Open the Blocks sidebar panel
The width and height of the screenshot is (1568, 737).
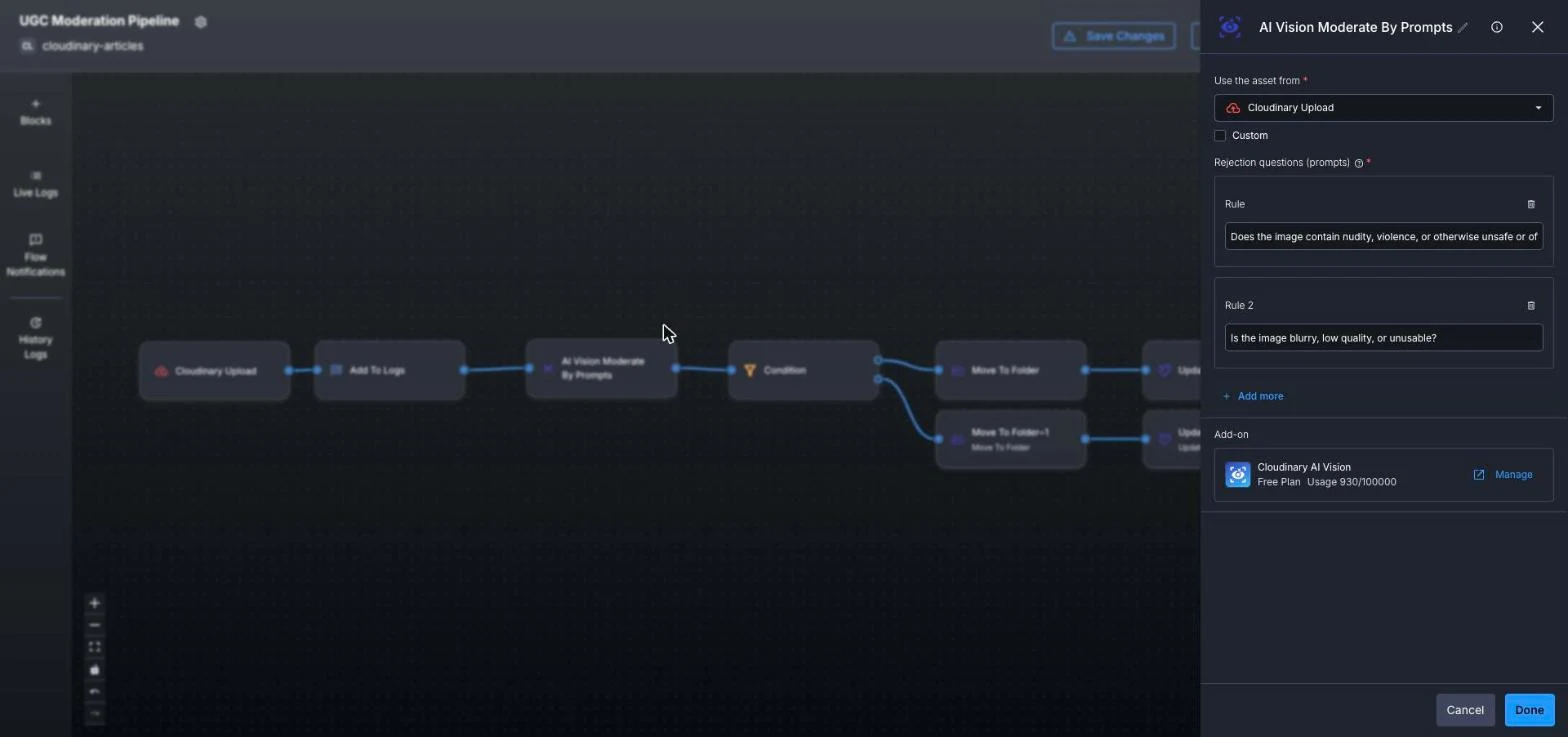pos(35,112)
